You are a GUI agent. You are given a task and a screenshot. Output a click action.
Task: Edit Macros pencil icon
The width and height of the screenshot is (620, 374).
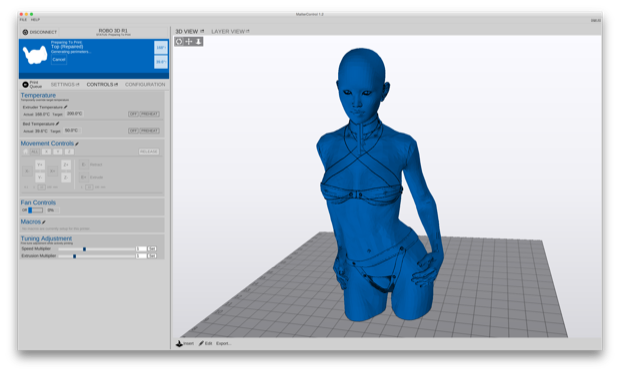(44, 222)
